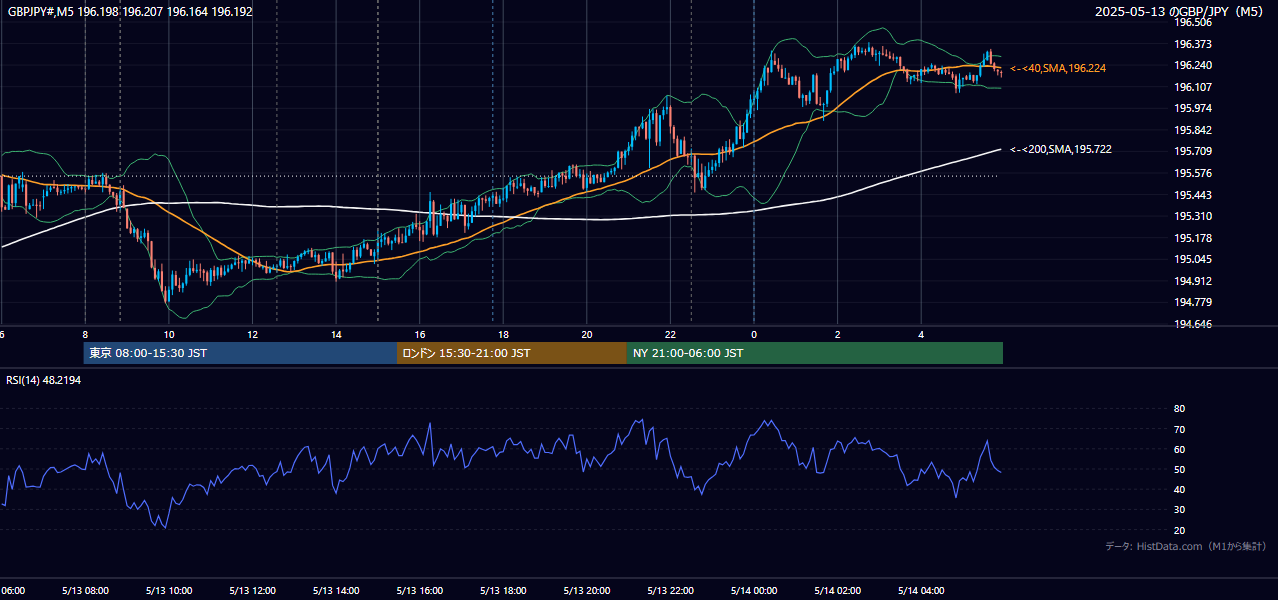The height and width of the screenshot is (600, 1278).
Task: Click price axis value 195.576
Action: point(1192,173)
